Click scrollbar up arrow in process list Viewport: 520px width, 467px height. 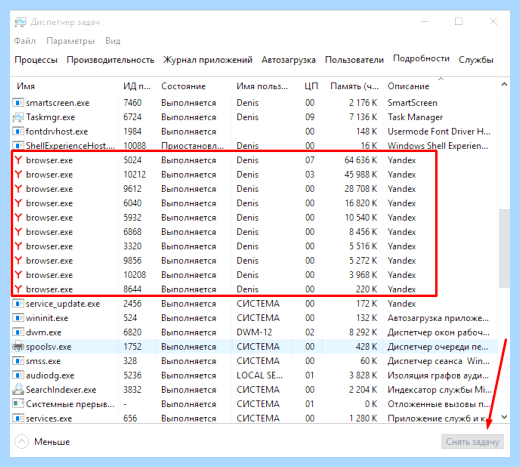click(x=504, y=85)
